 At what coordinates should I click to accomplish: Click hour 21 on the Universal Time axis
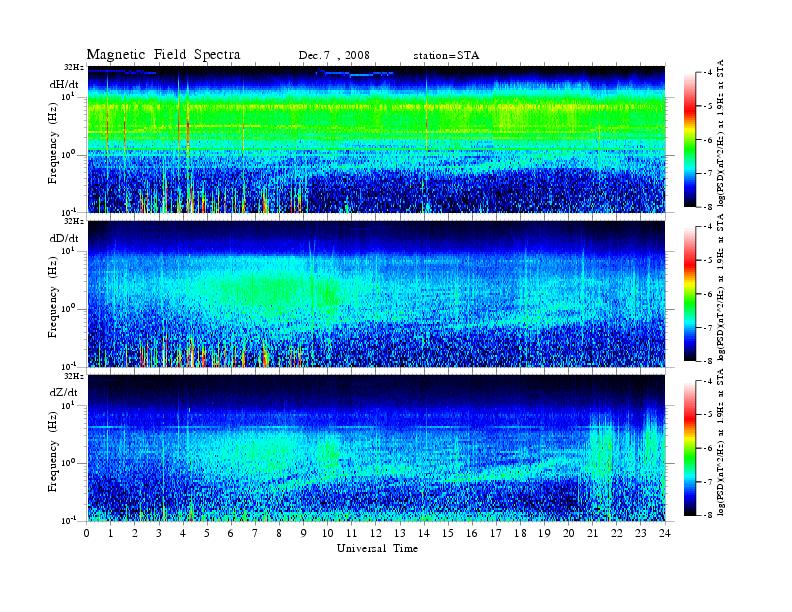pyautogui.click(x=592, y=533)
